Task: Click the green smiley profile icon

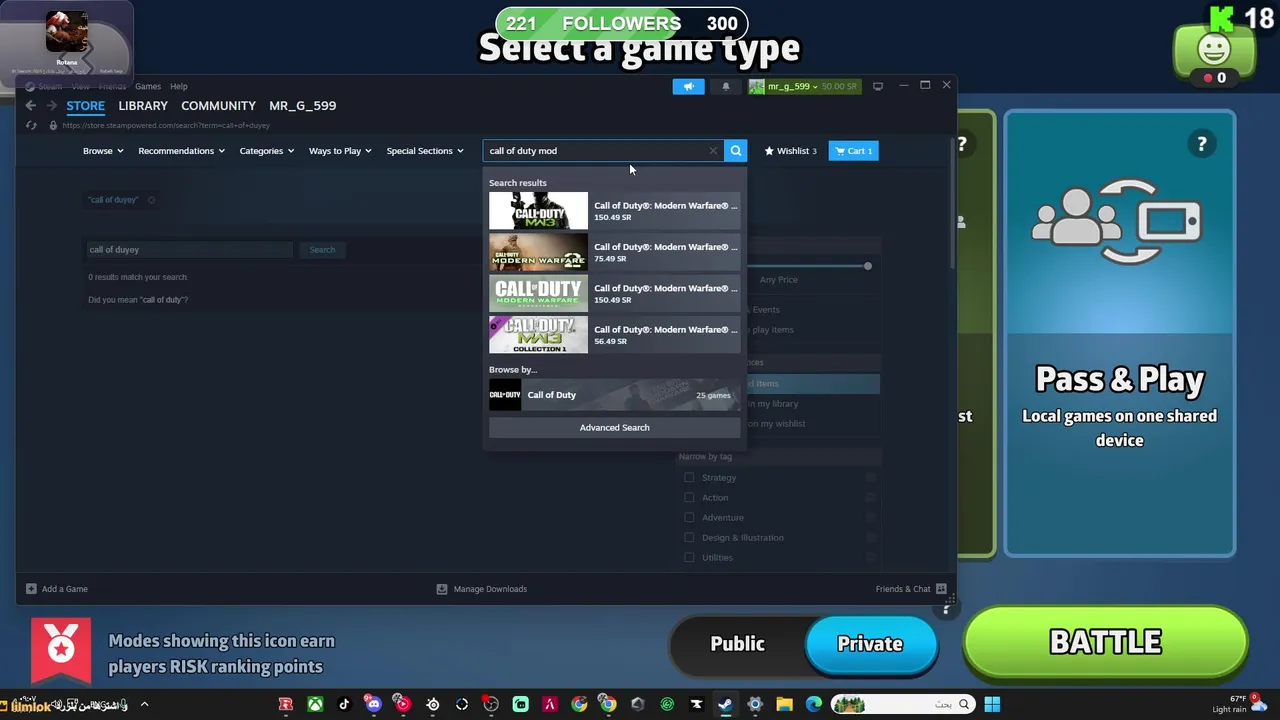Action: coord(1214,51)
